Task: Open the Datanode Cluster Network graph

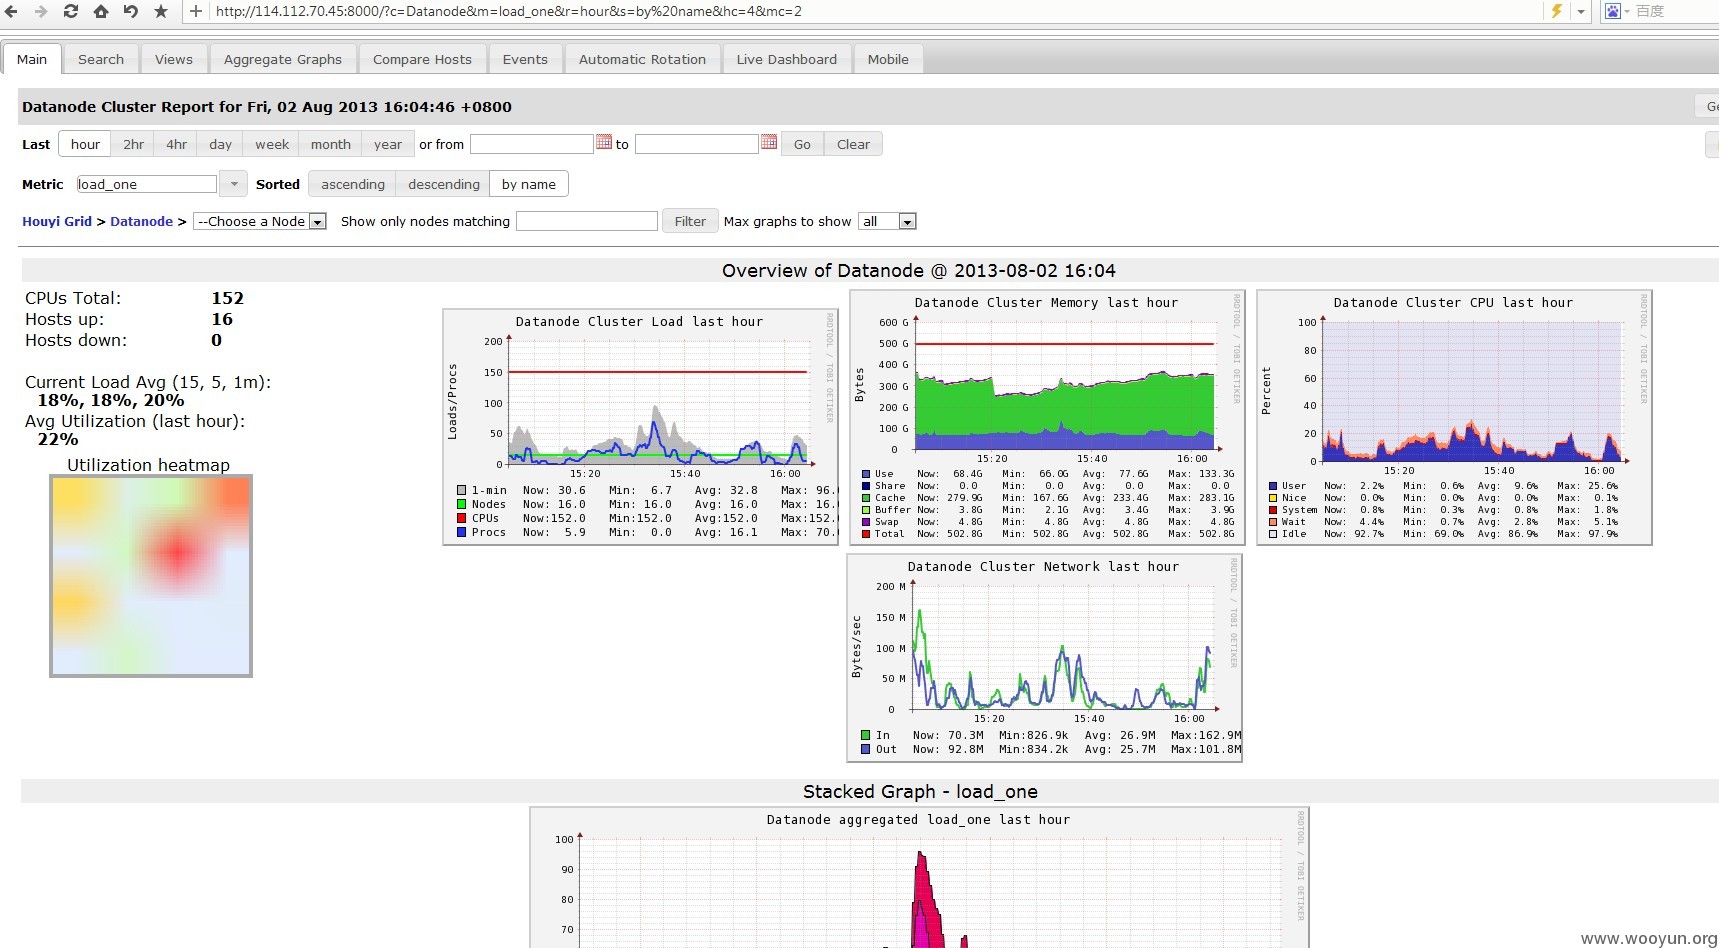Action: [x=1044, y=658]
